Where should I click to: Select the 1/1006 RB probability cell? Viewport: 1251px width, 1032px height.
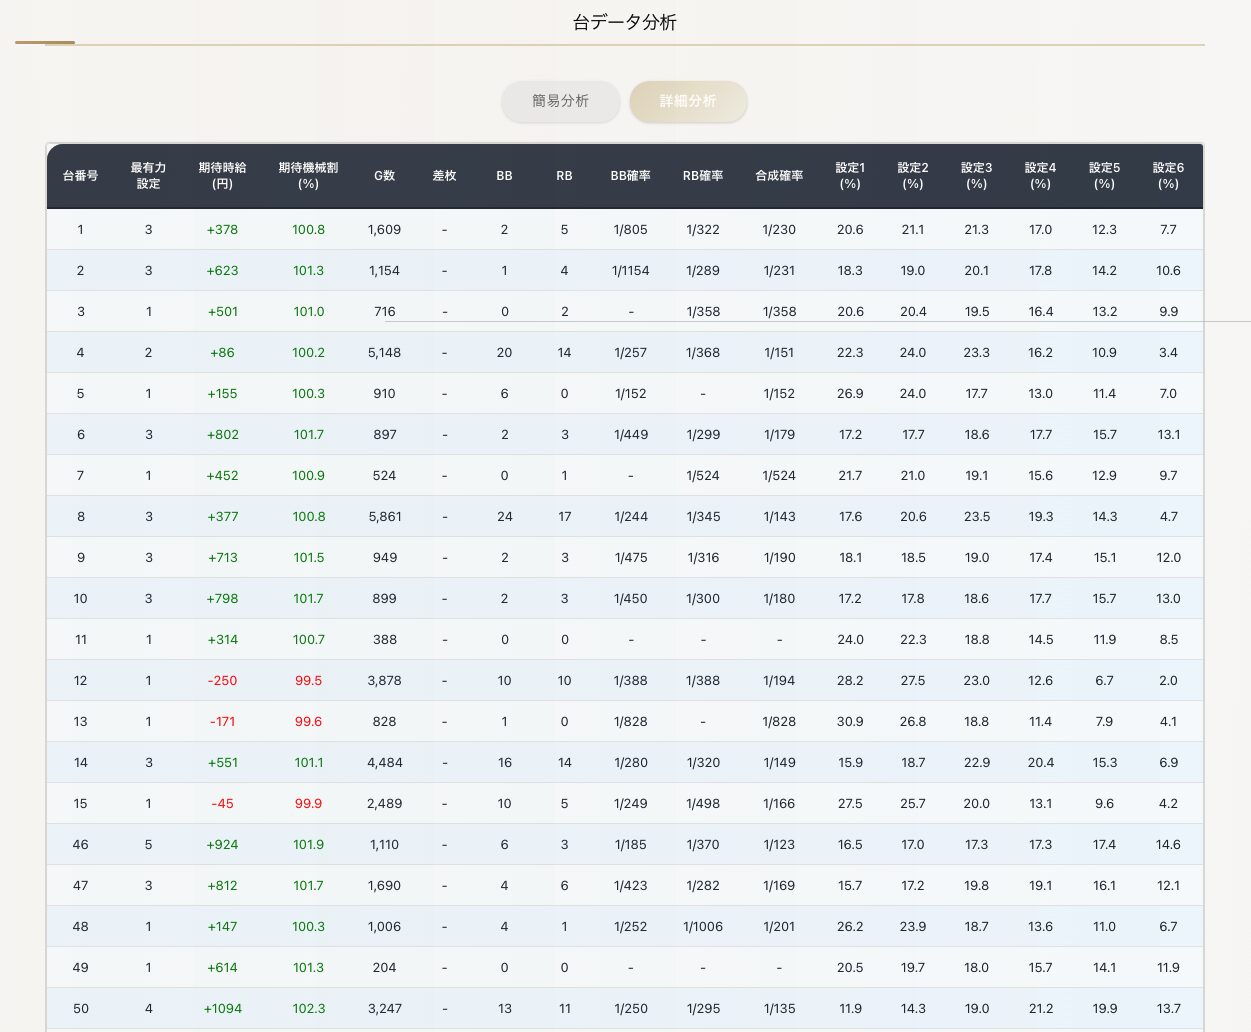(703, 926)
